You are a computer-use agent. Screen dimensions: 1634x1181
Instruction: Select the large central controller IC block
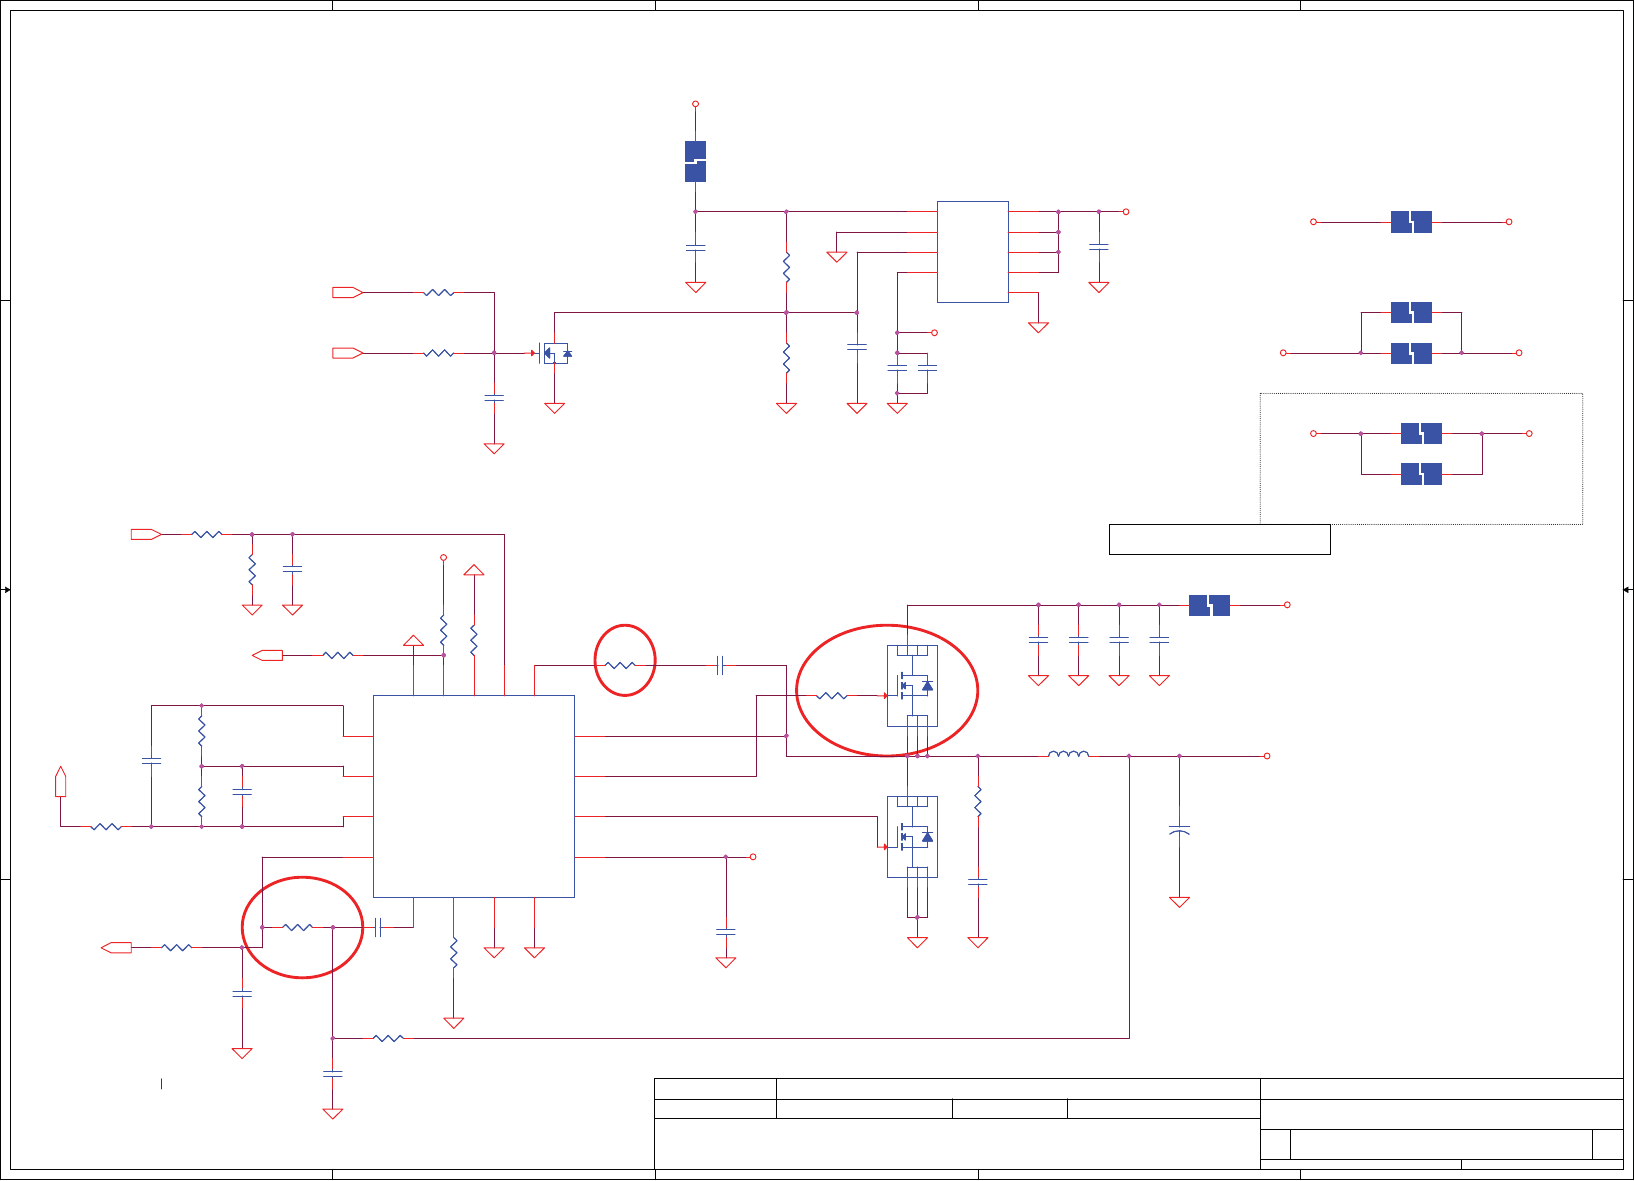click(x=473, y=796)
